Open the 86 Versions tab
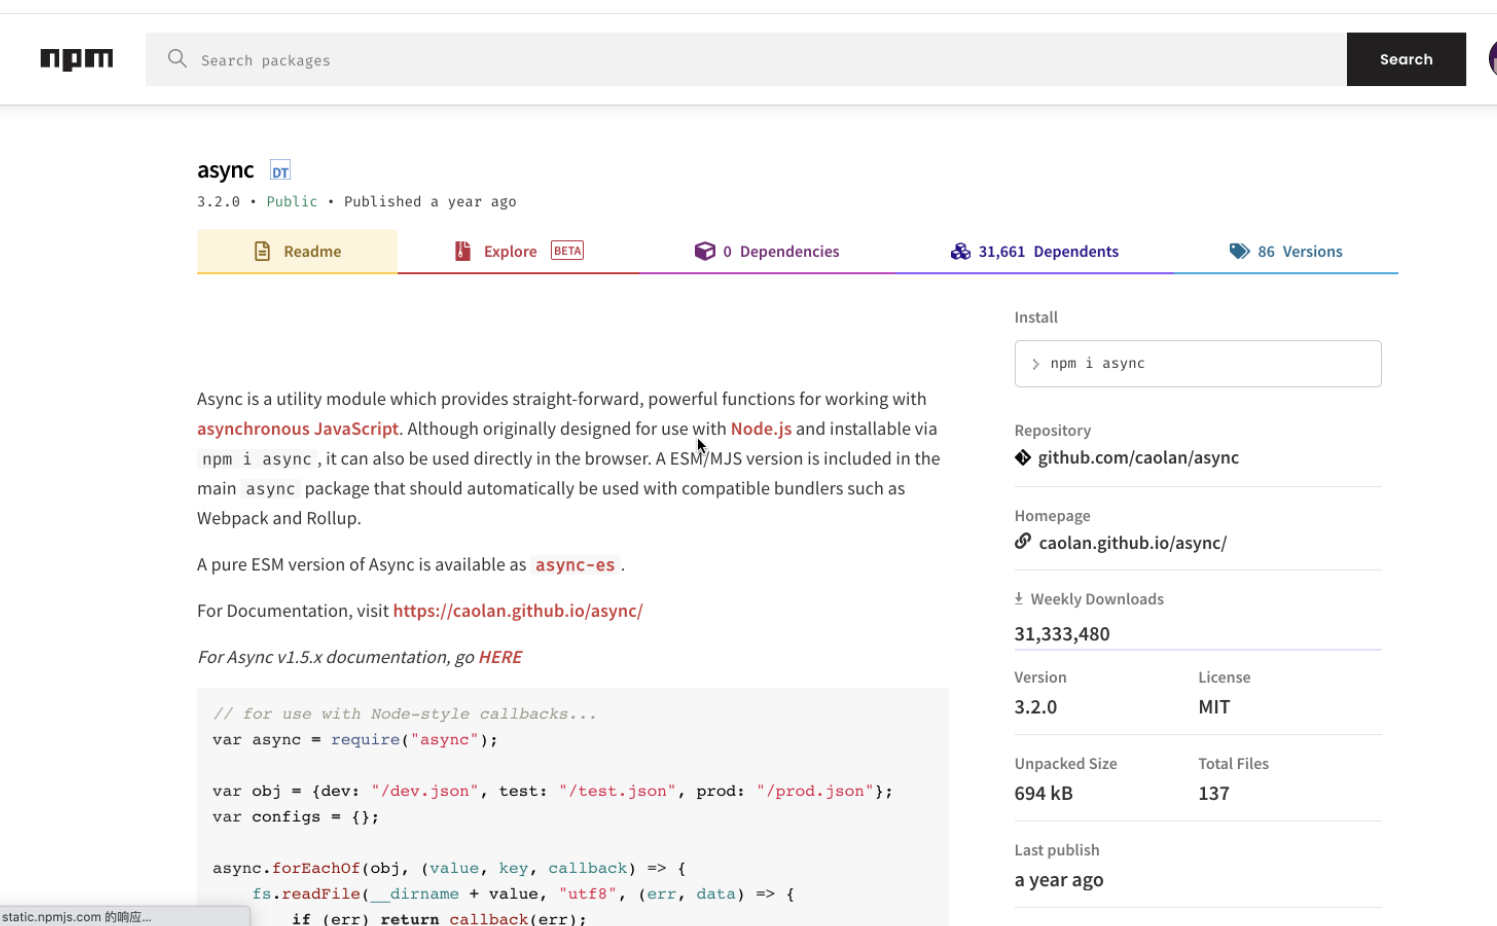Screen dimensions: 1497x926 point(1286,251)
